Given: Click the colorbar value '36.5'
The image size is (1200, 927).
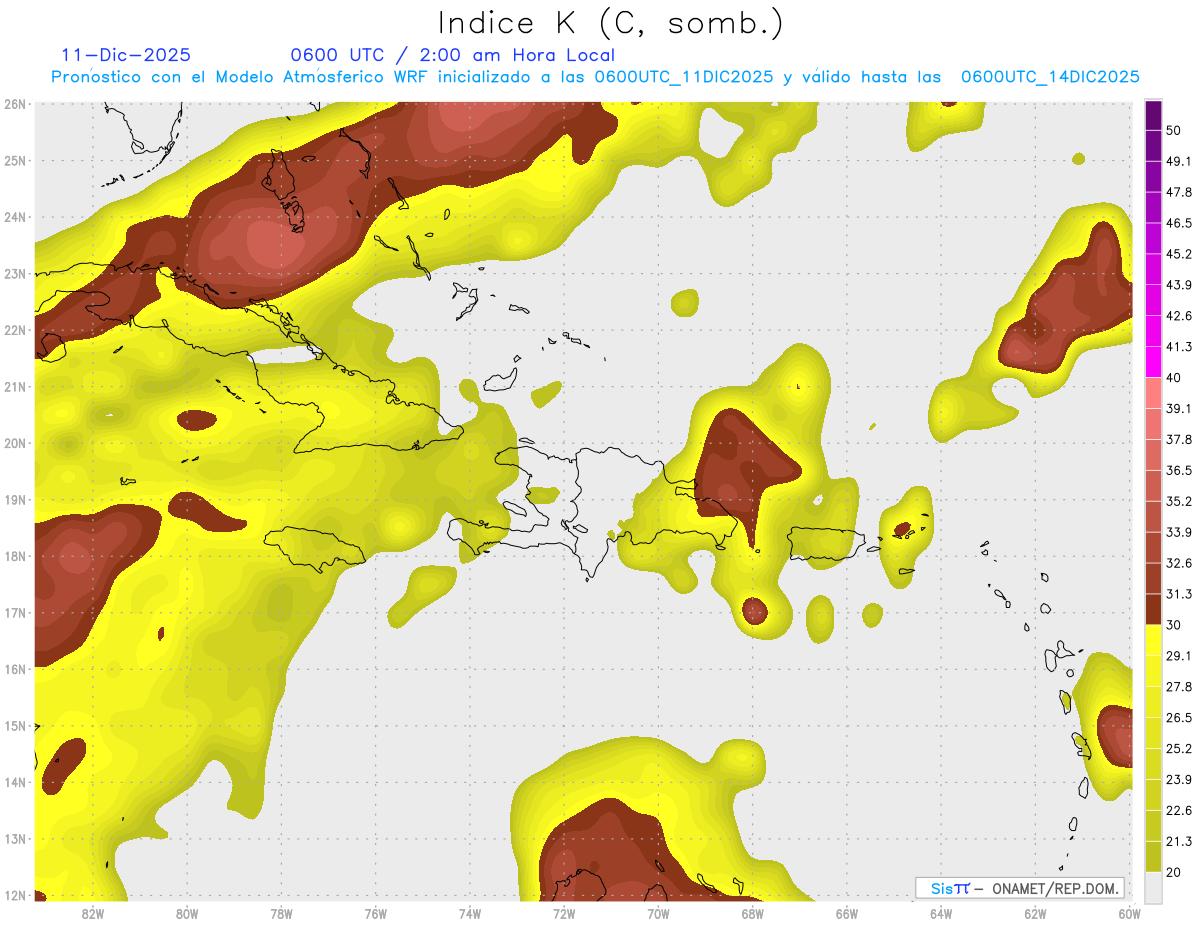Looking at the screenshot, I should coord(1178,470).
